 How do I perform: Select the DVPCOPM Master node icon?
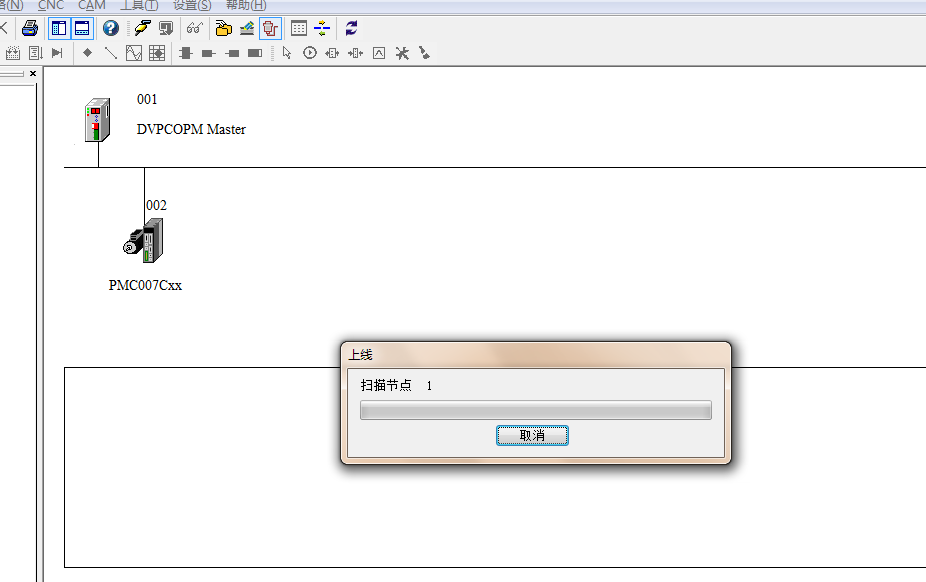(97, 122)
